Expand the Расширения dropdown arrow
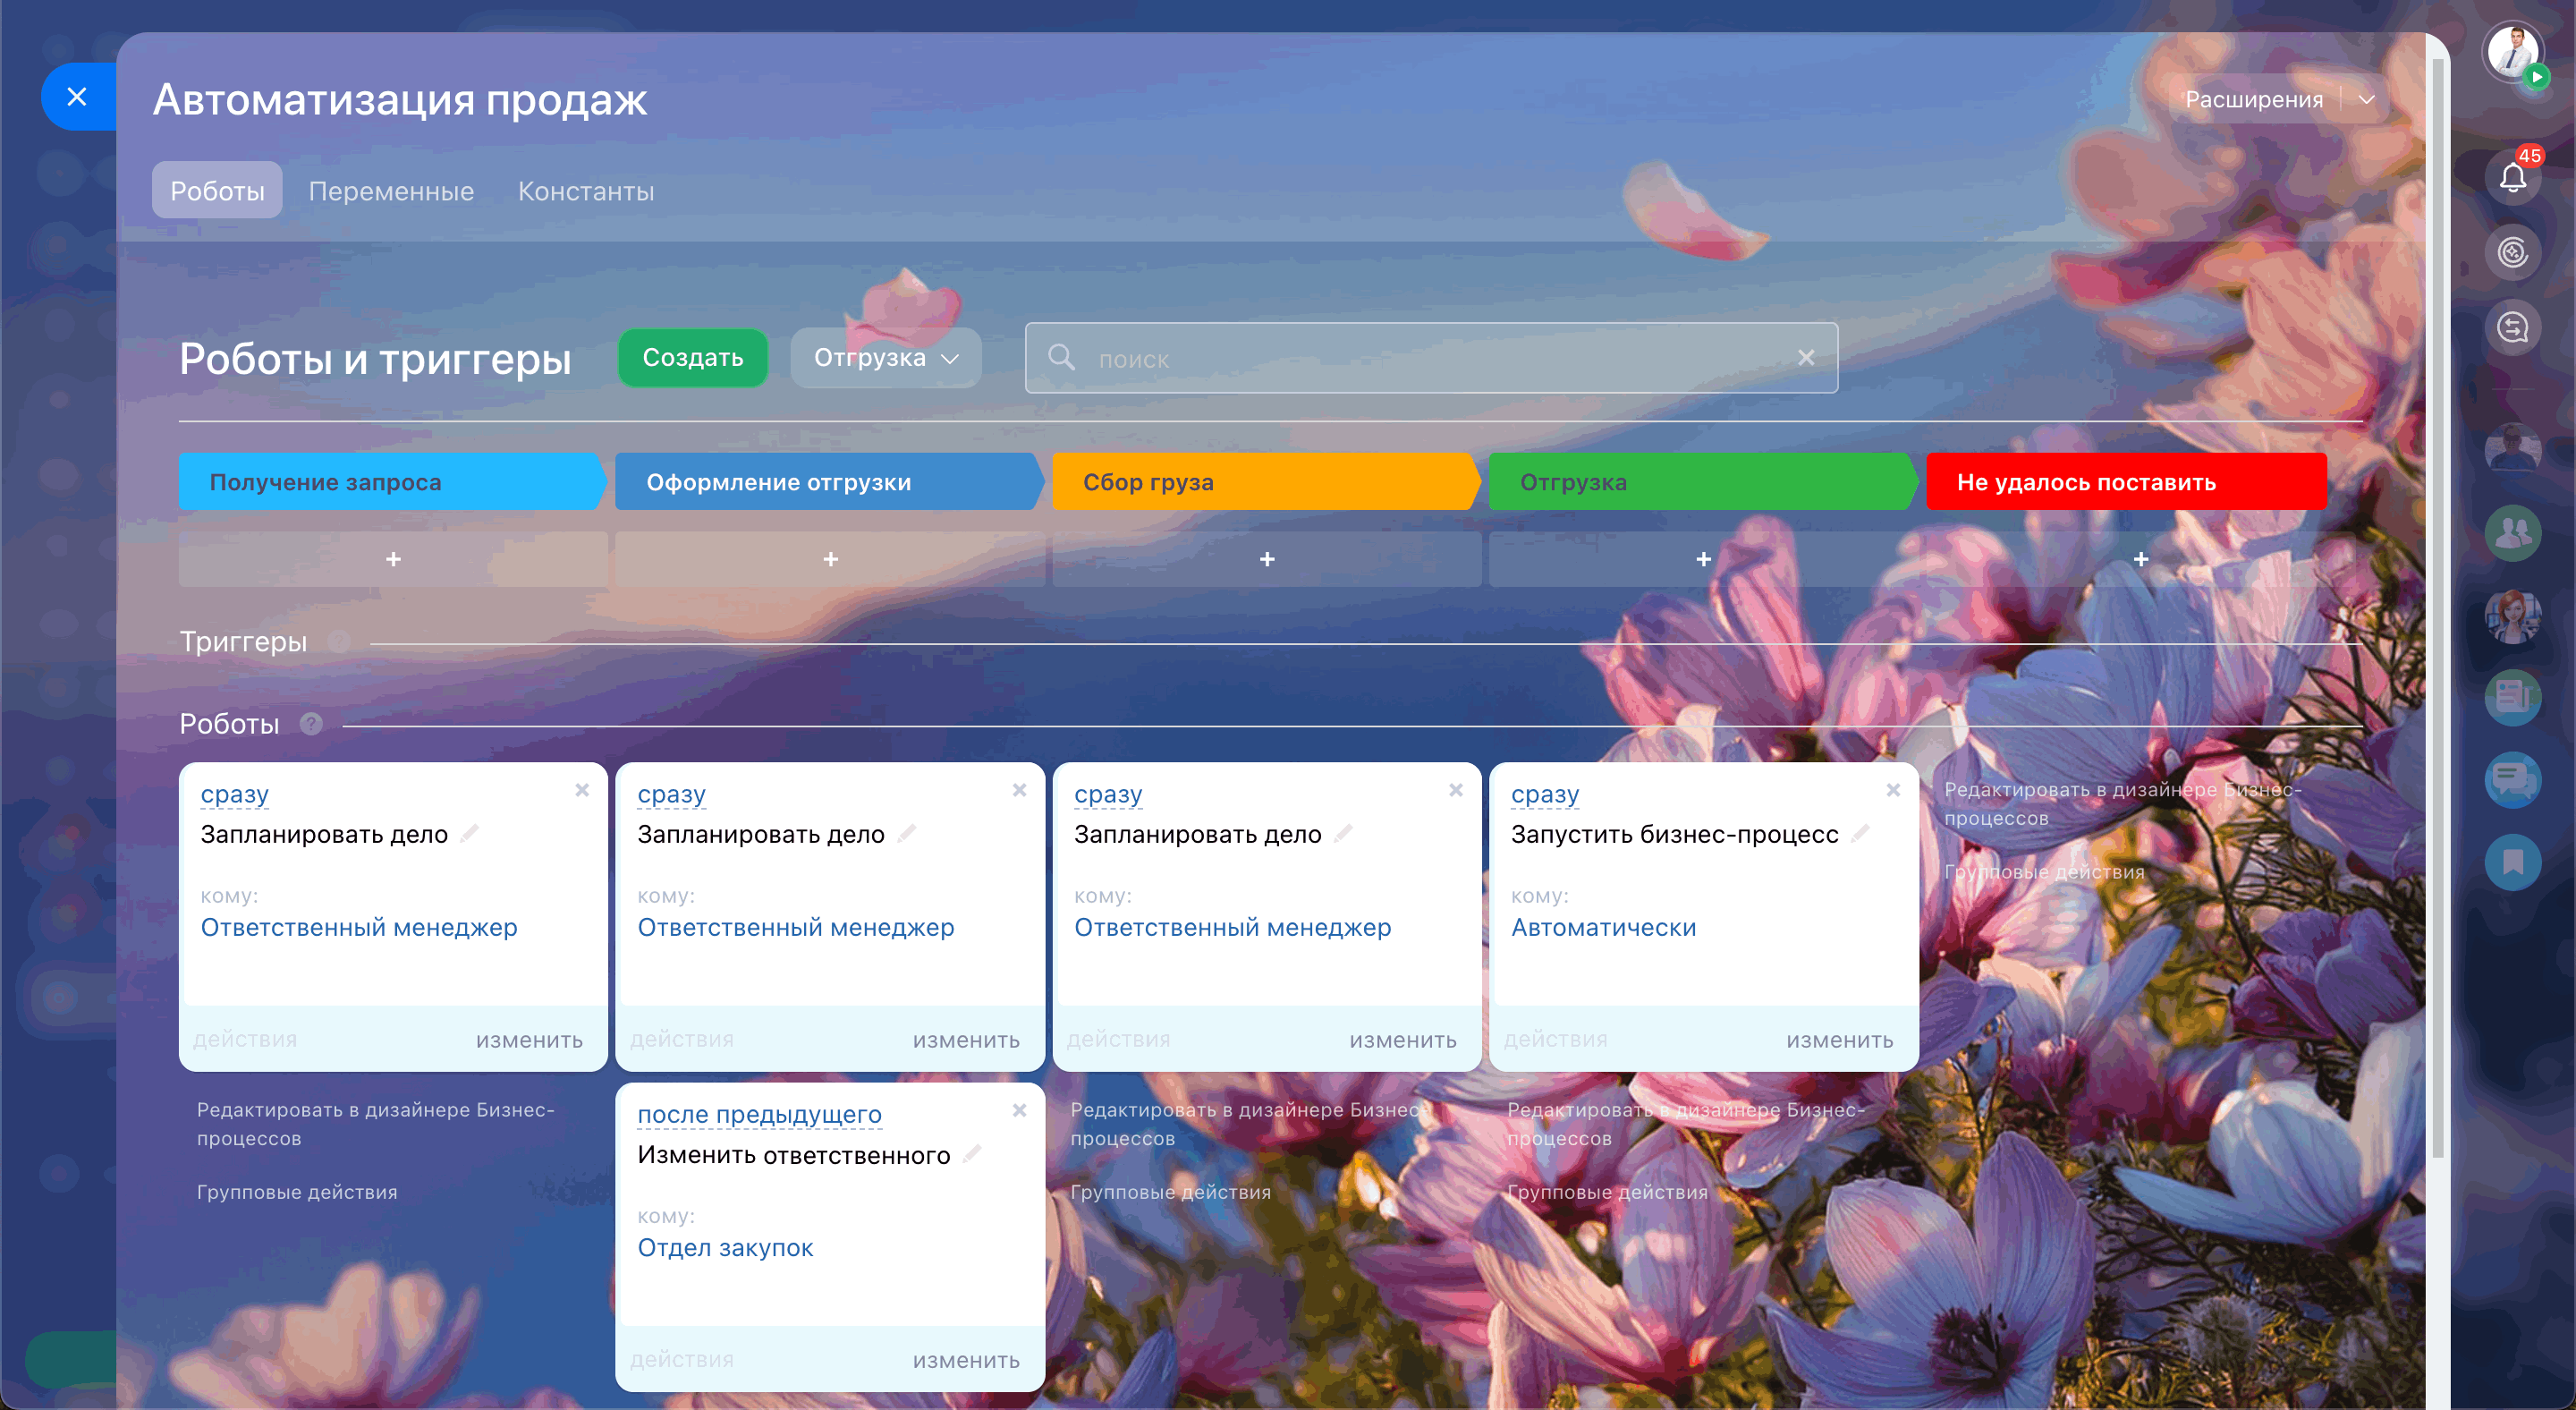This screenshot has height=1410, width=2576. (x=2366, y=99)
